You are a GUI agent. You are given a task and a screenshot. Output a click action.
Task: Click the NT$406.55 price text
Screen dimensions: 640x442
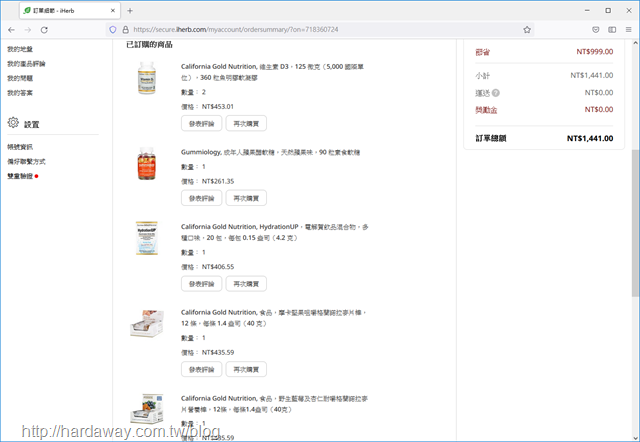(x=218, y=267)
